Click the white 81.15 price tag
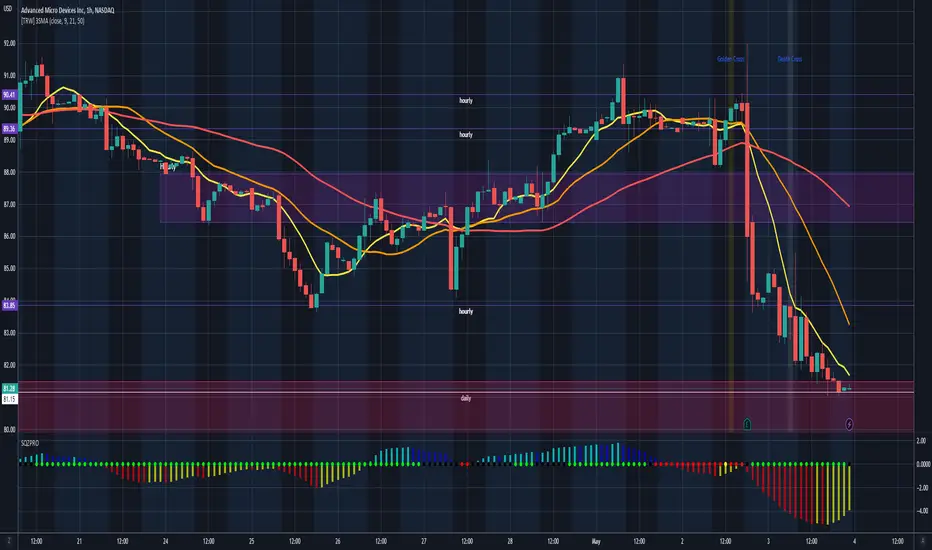Image resolution: width=932 pixels, height=550 pixels. coord(10,399)
